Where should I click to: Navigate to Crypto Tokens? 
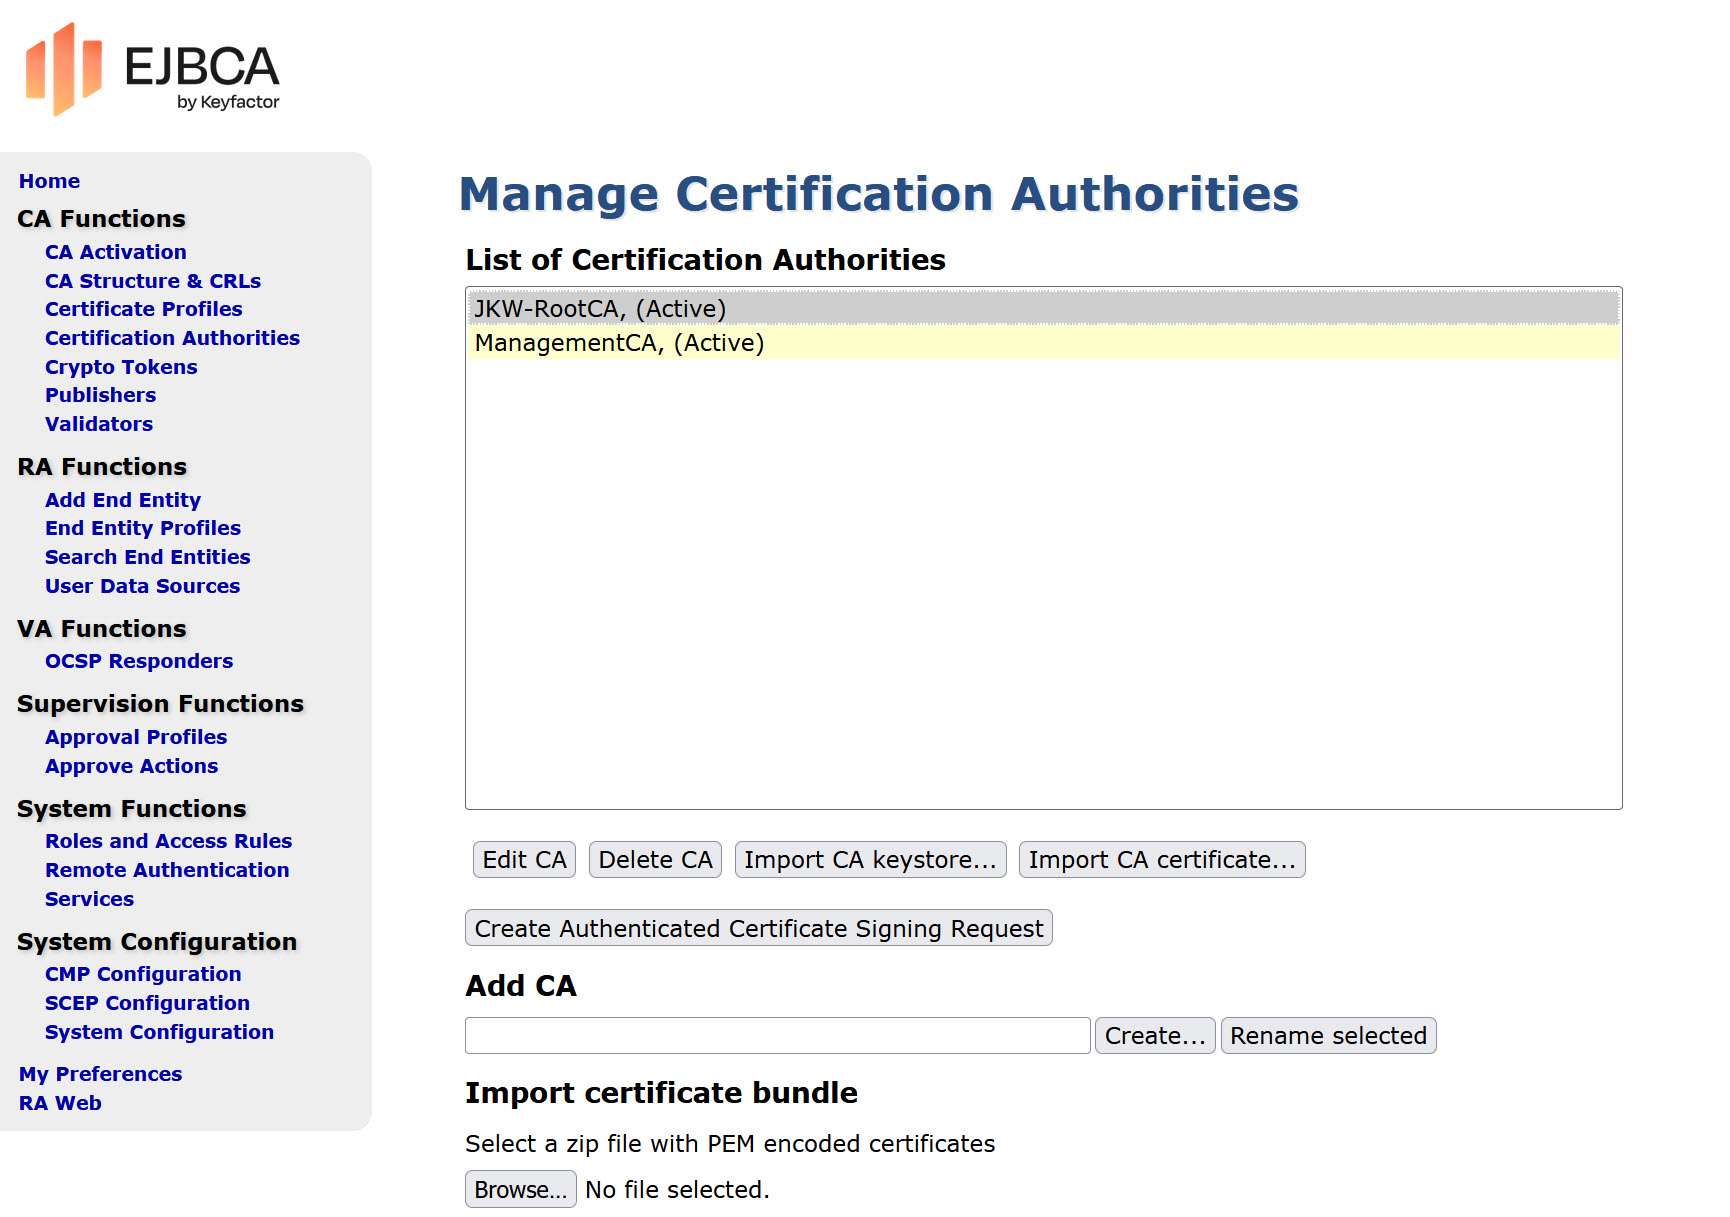pyautogui.click(x=121, y=367)
